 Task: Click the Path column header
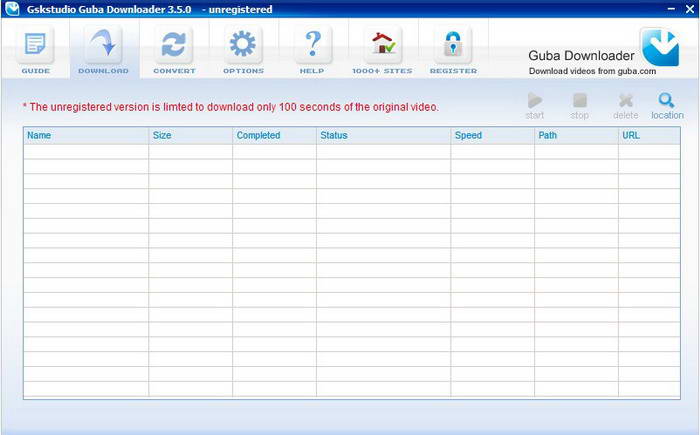[576, 135]
